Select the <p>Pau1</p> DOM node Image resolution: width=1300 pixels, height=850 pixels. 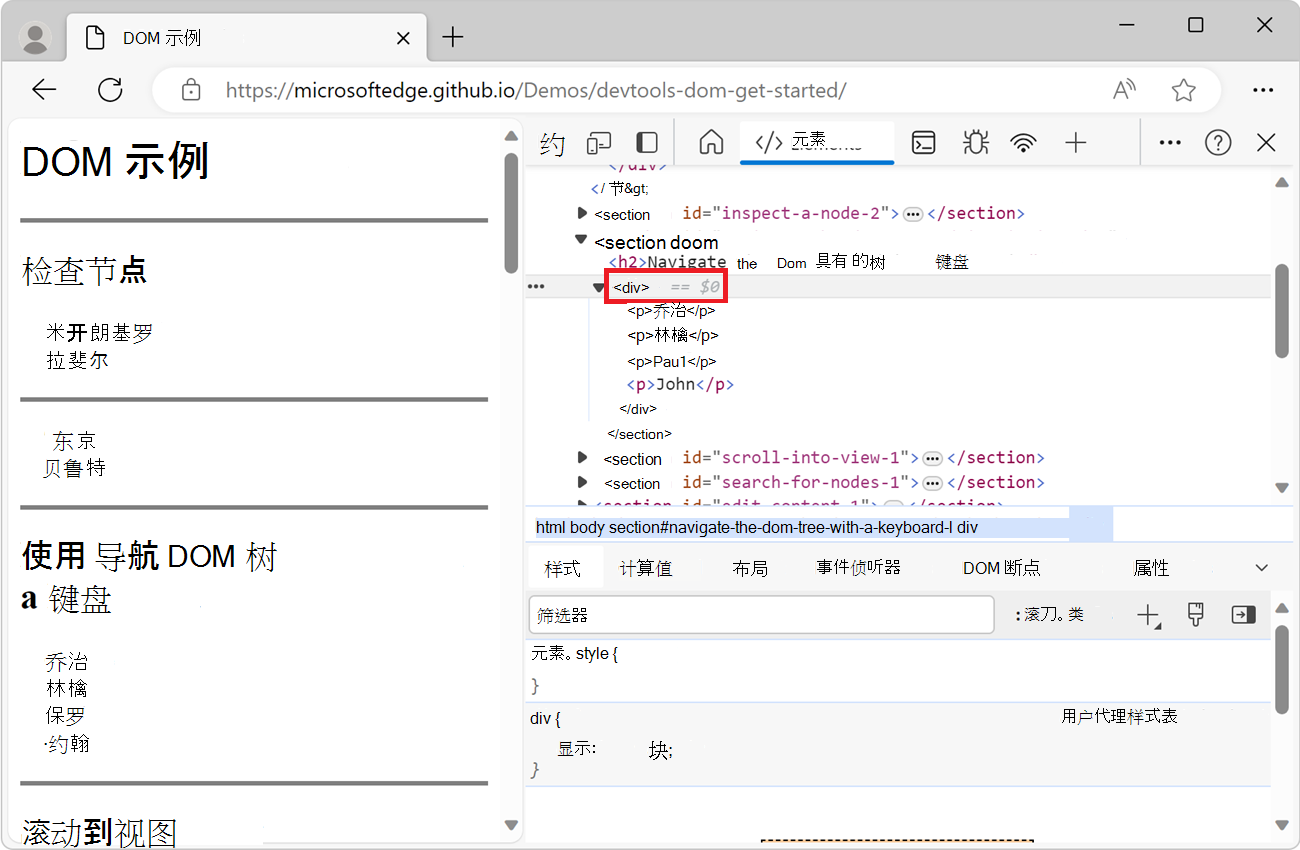[x=672, y=361]
